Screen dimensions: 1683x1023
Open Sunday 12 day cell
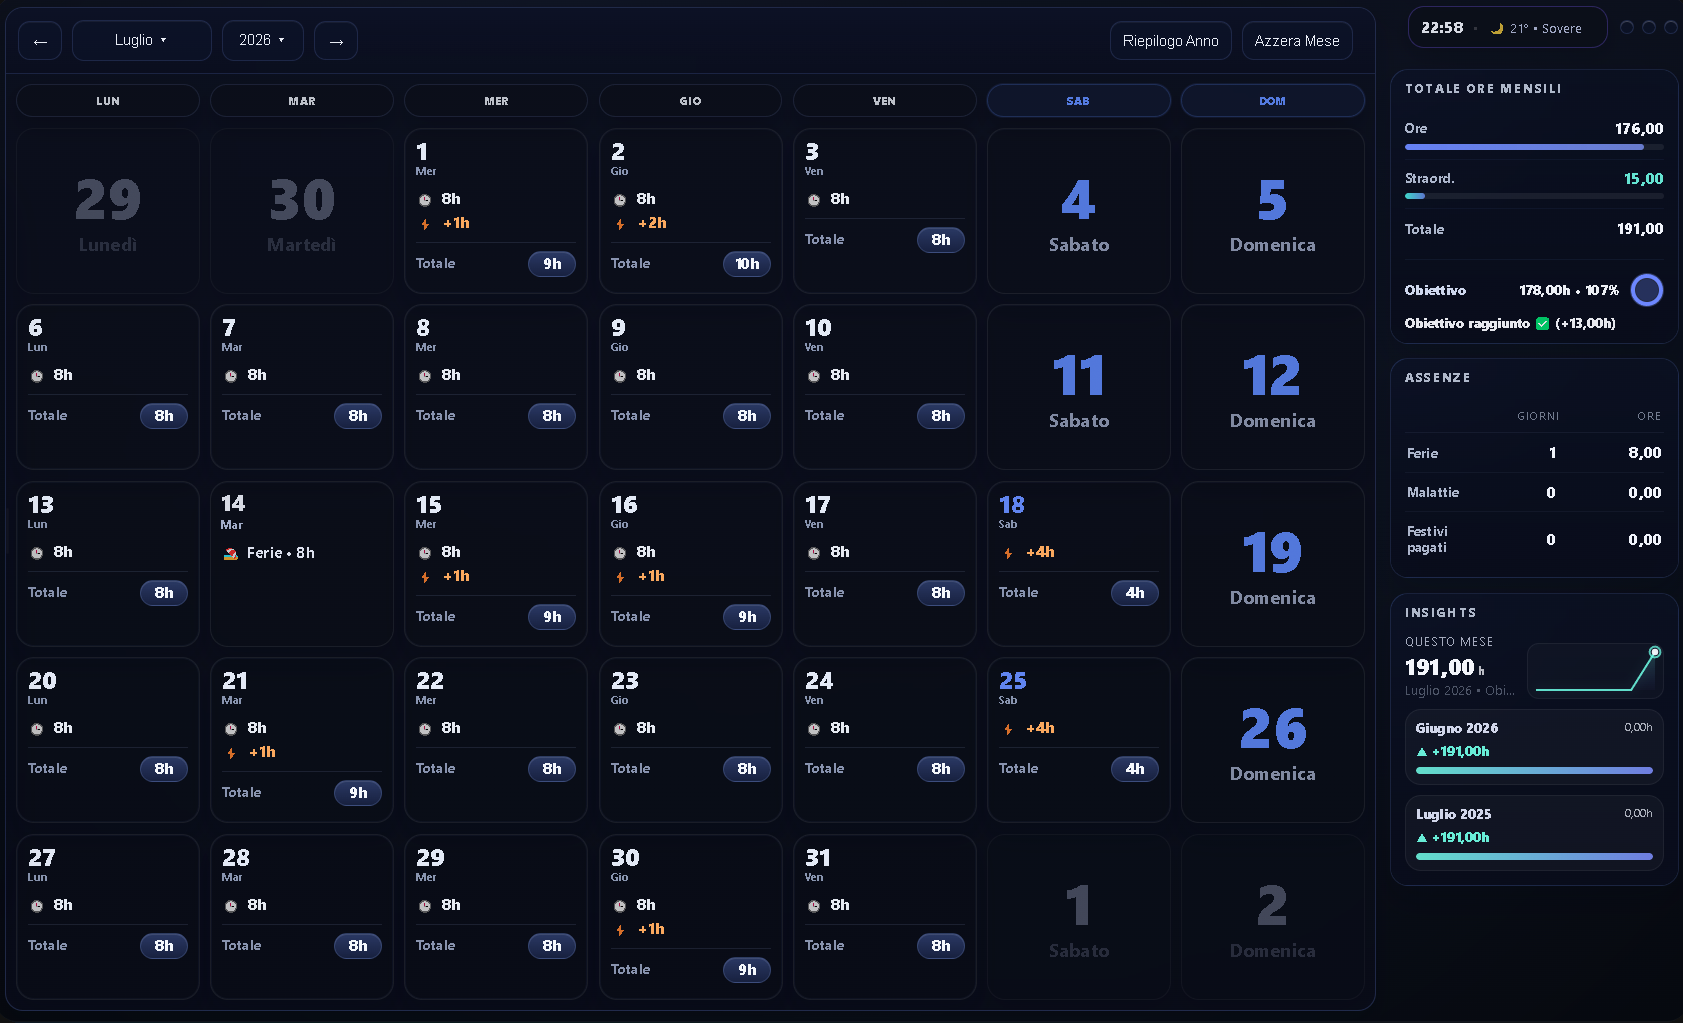click(1272, 387)
